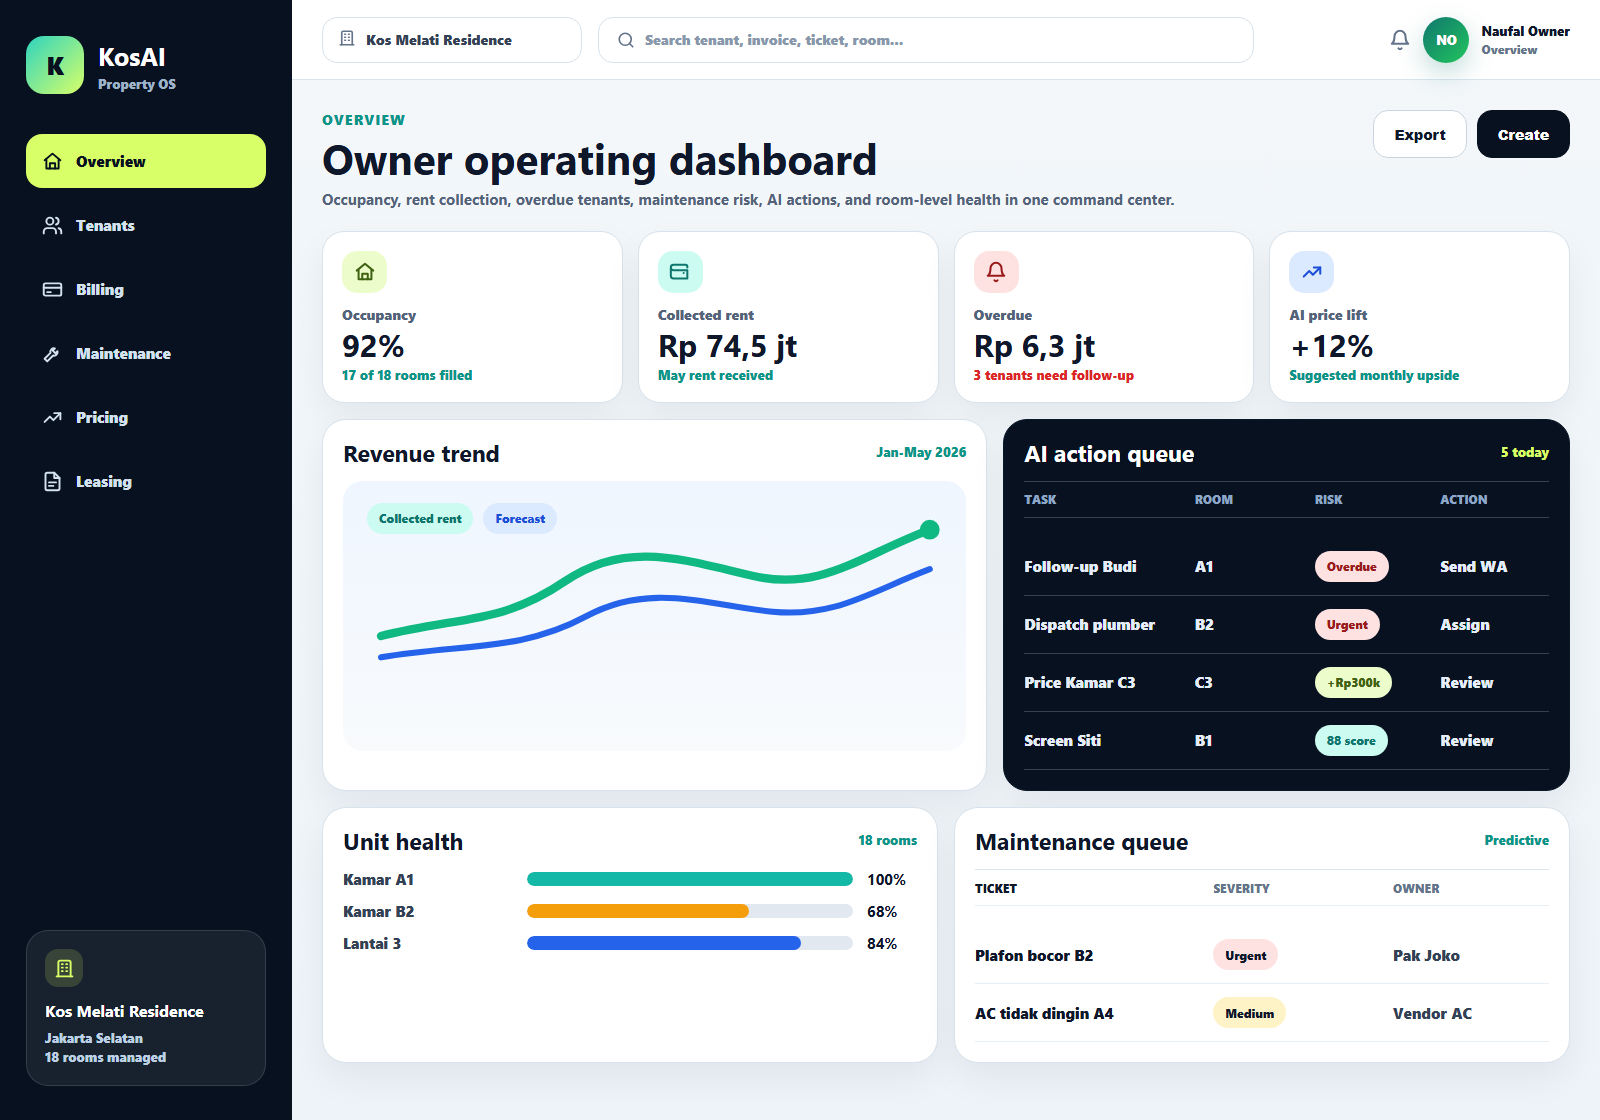Viewport: 1600px width, 1120px height.
Task: Open the Tenants menu item
Action: point(146,225)
